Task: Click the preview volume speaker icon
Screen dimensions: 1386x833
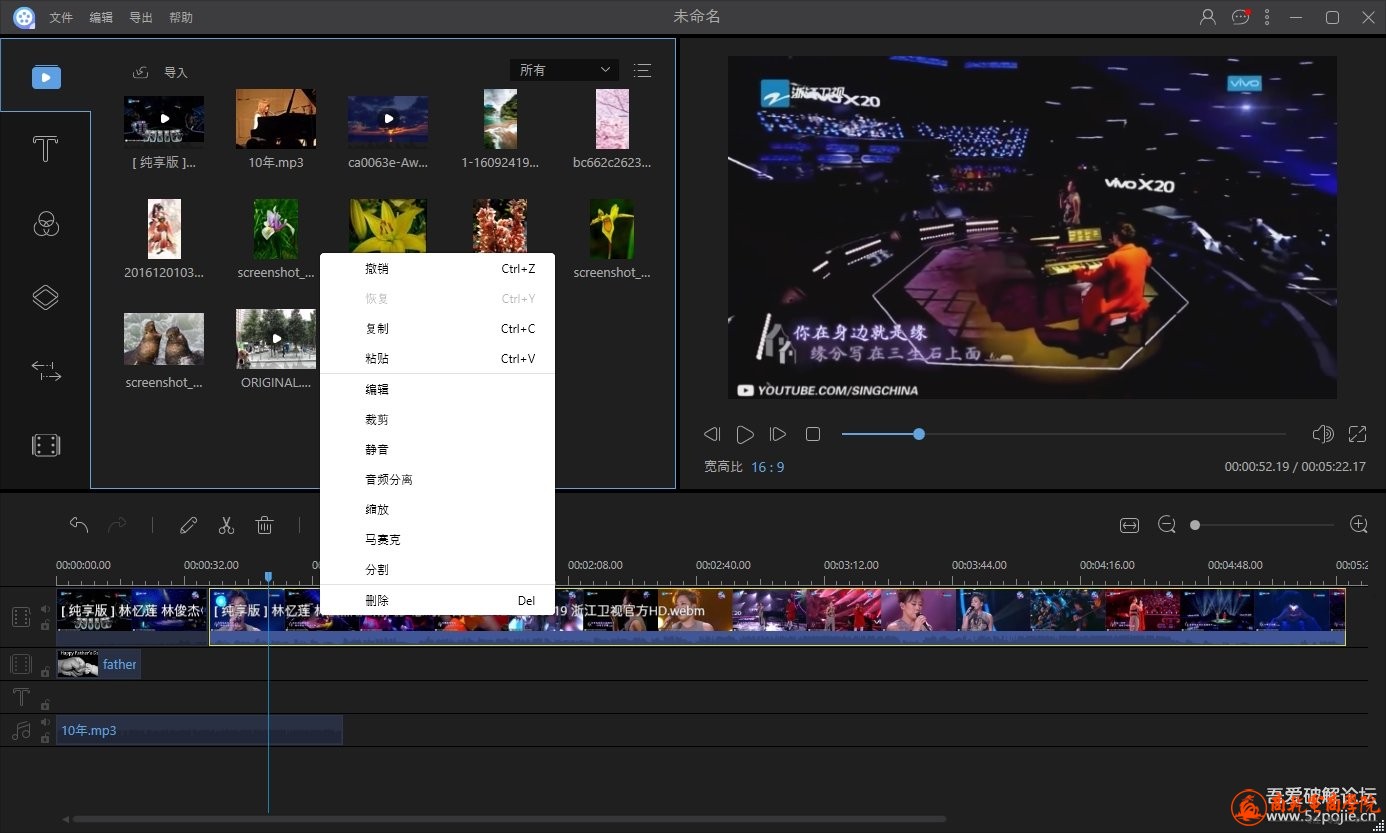Action: click(x=1322, y=434)
